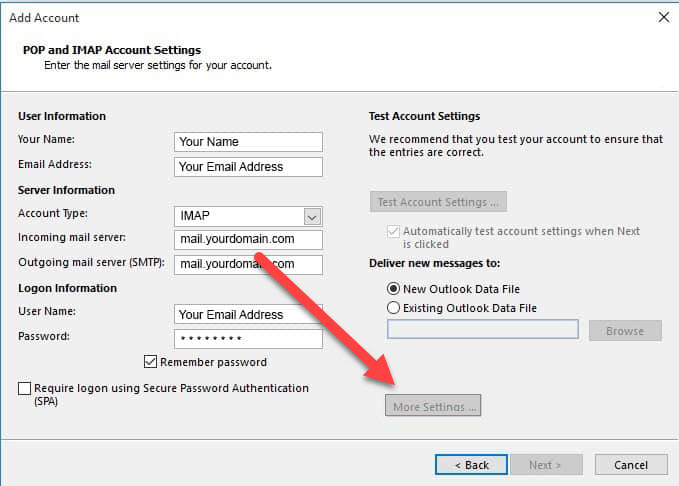The width and height of the screenshot is (679, 486).
Task: Click the Password input field
Action: pyautogui.click(x=248, y=339)
